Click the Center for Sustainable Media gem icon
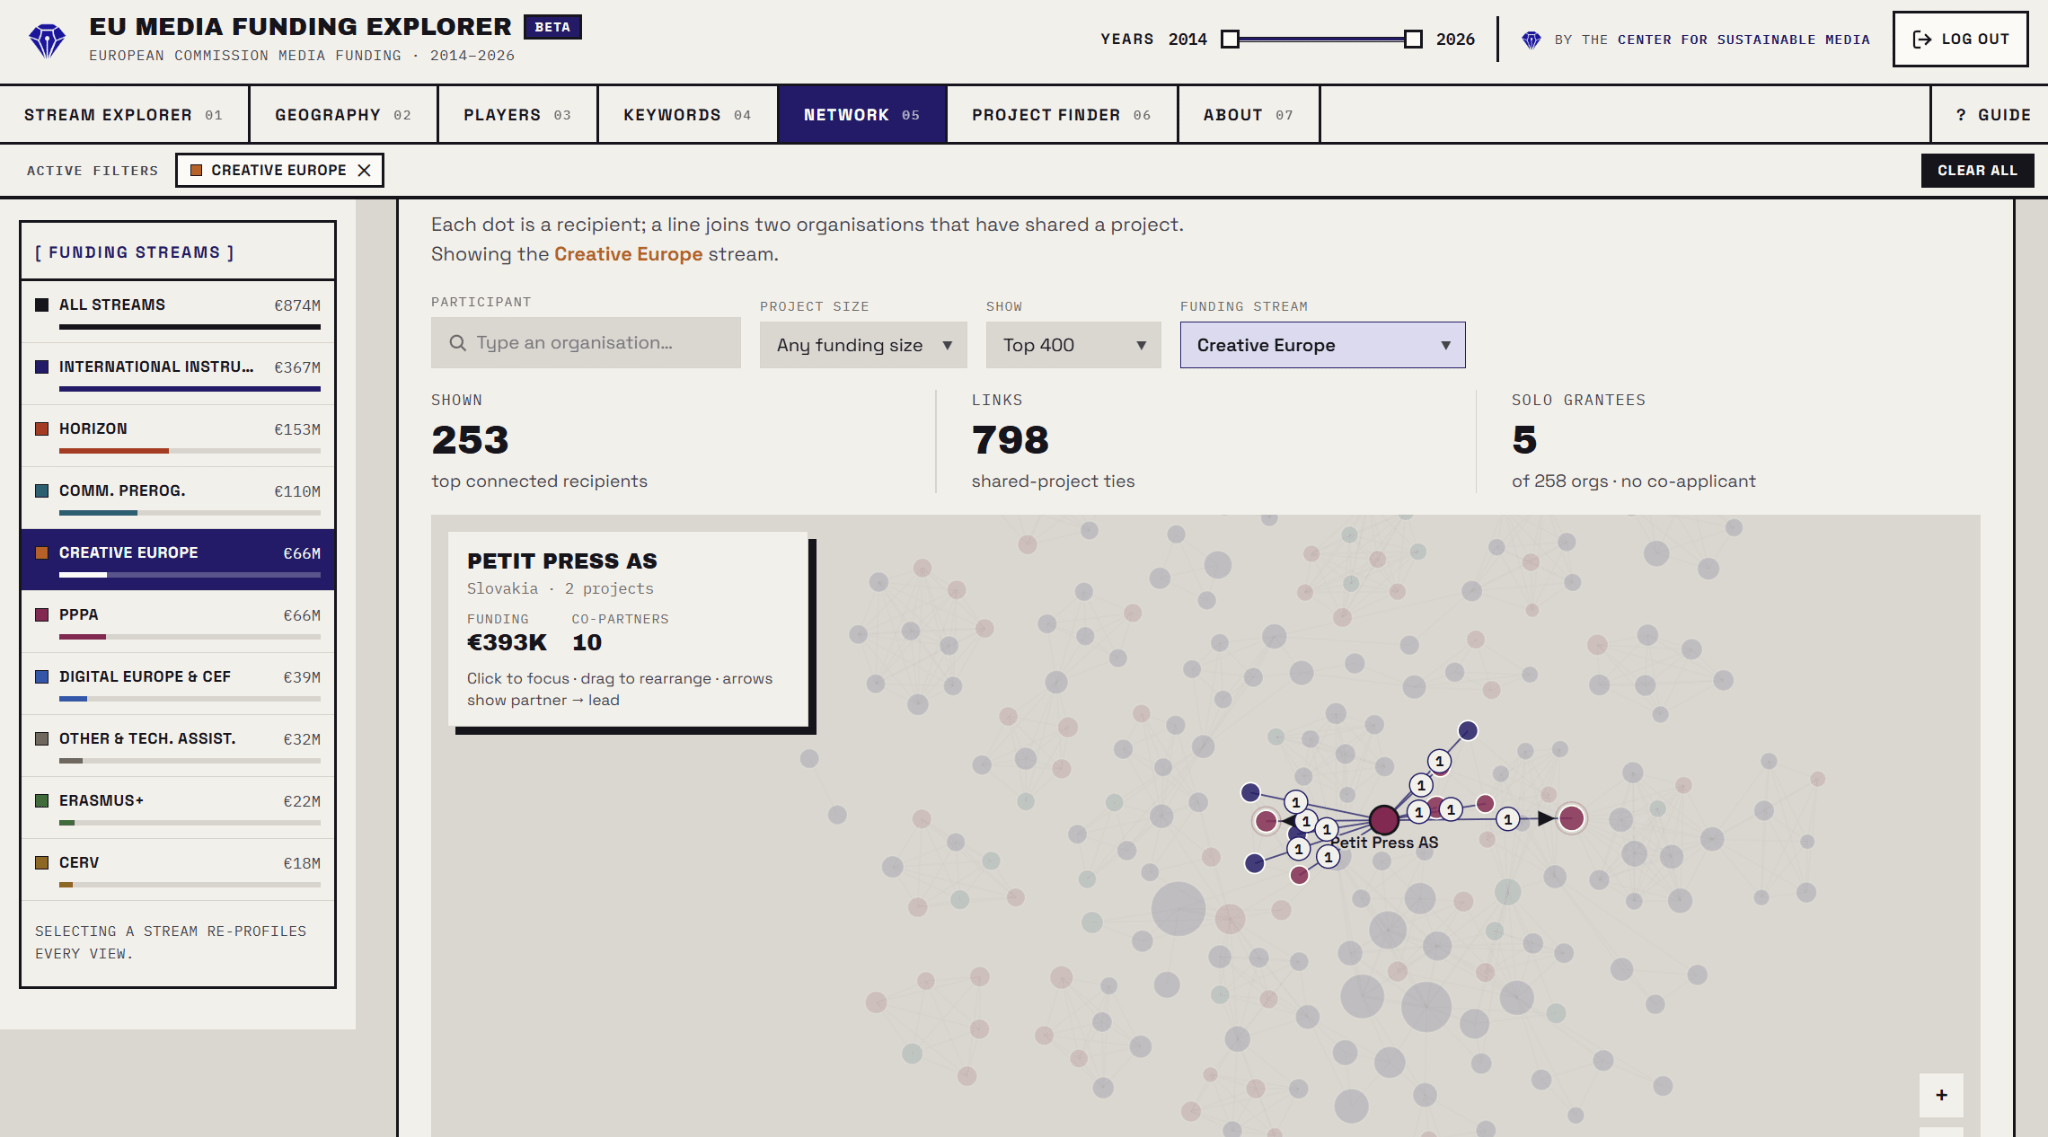 (1531, 40)
